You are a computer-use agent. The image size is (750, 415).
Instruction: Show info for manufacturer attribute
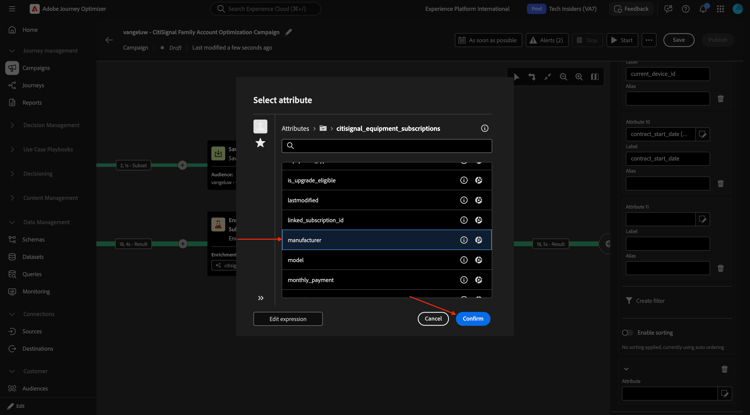[x=463, y=240]
